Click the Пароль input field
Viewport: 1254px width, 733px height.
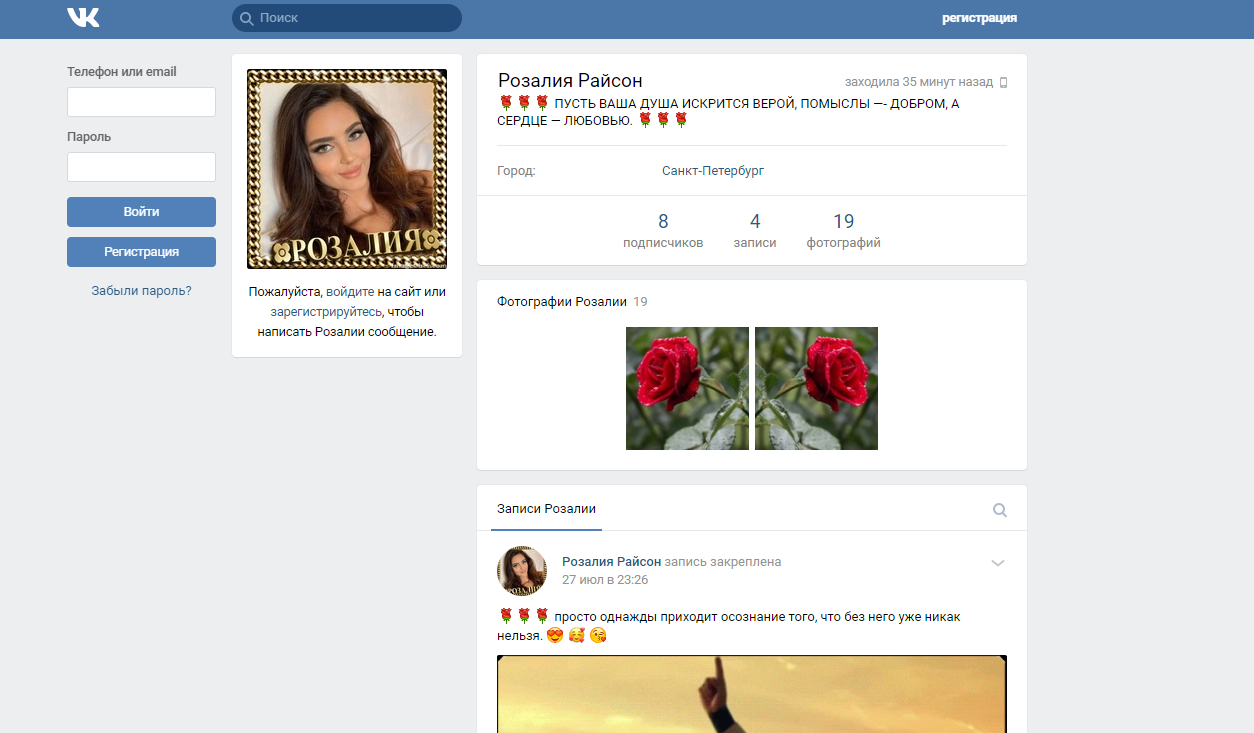coord(141,167)
